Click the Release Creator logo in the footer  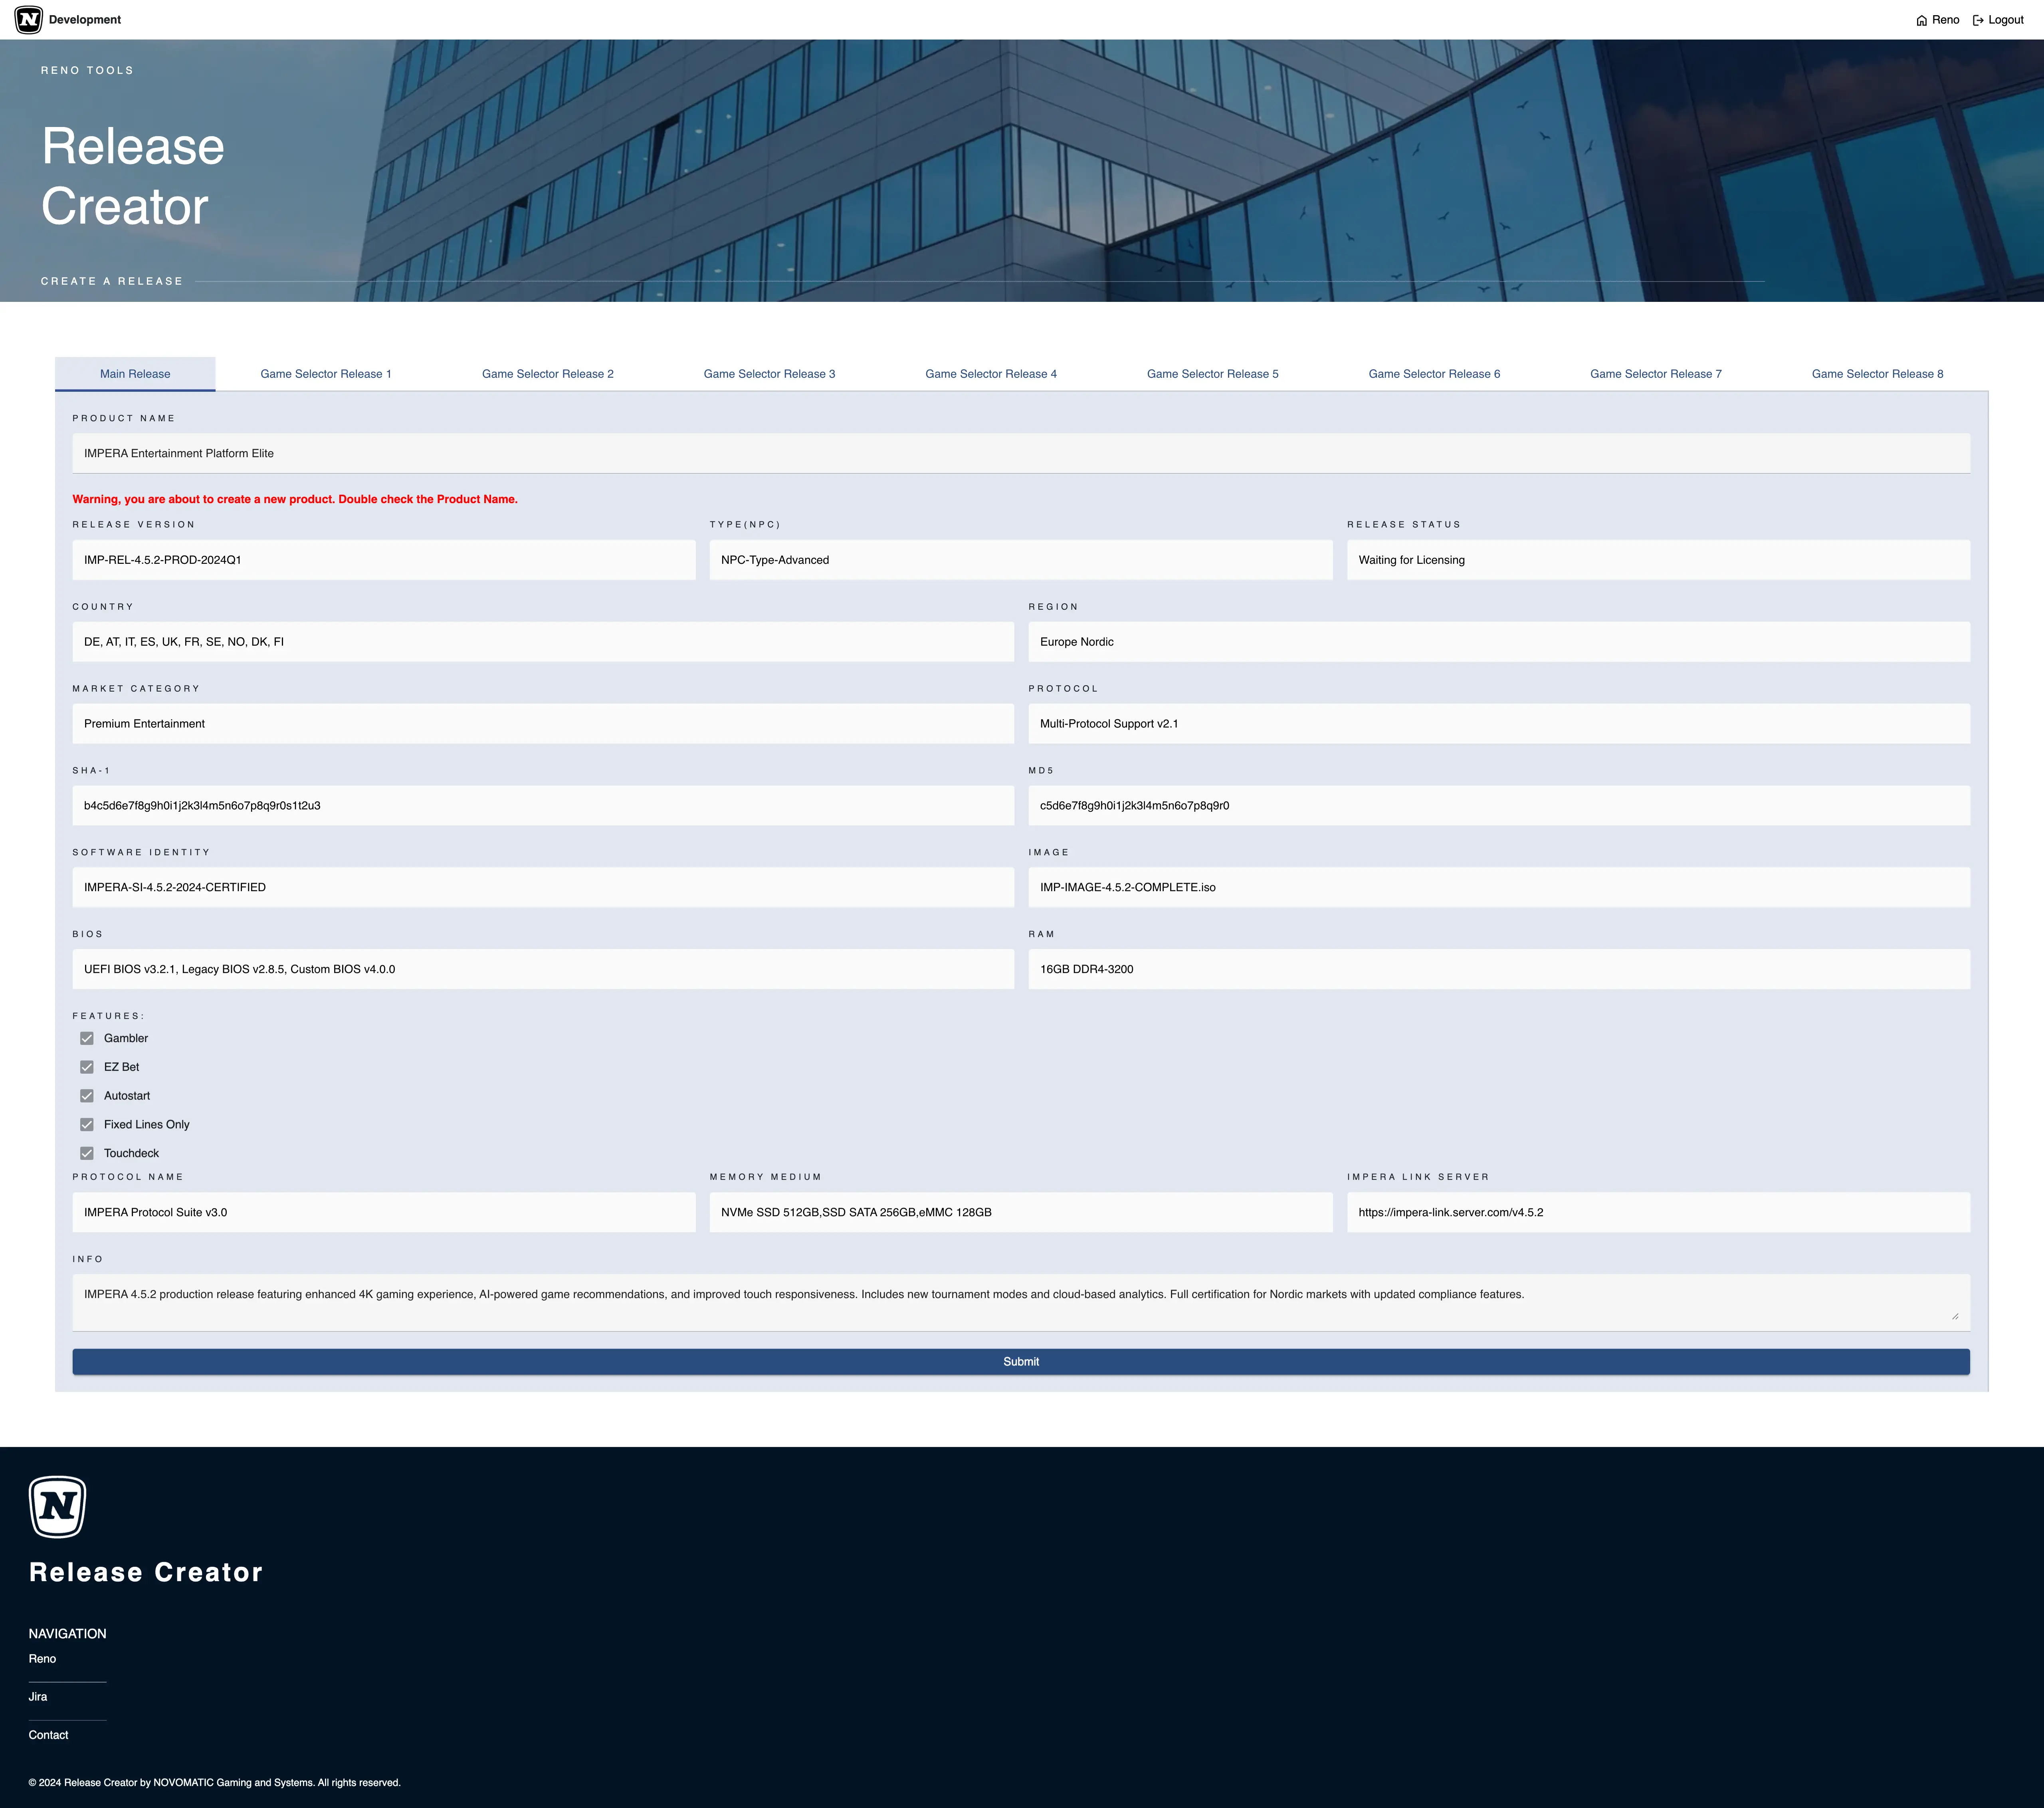pyautogui.click(x=57, y=1506)
